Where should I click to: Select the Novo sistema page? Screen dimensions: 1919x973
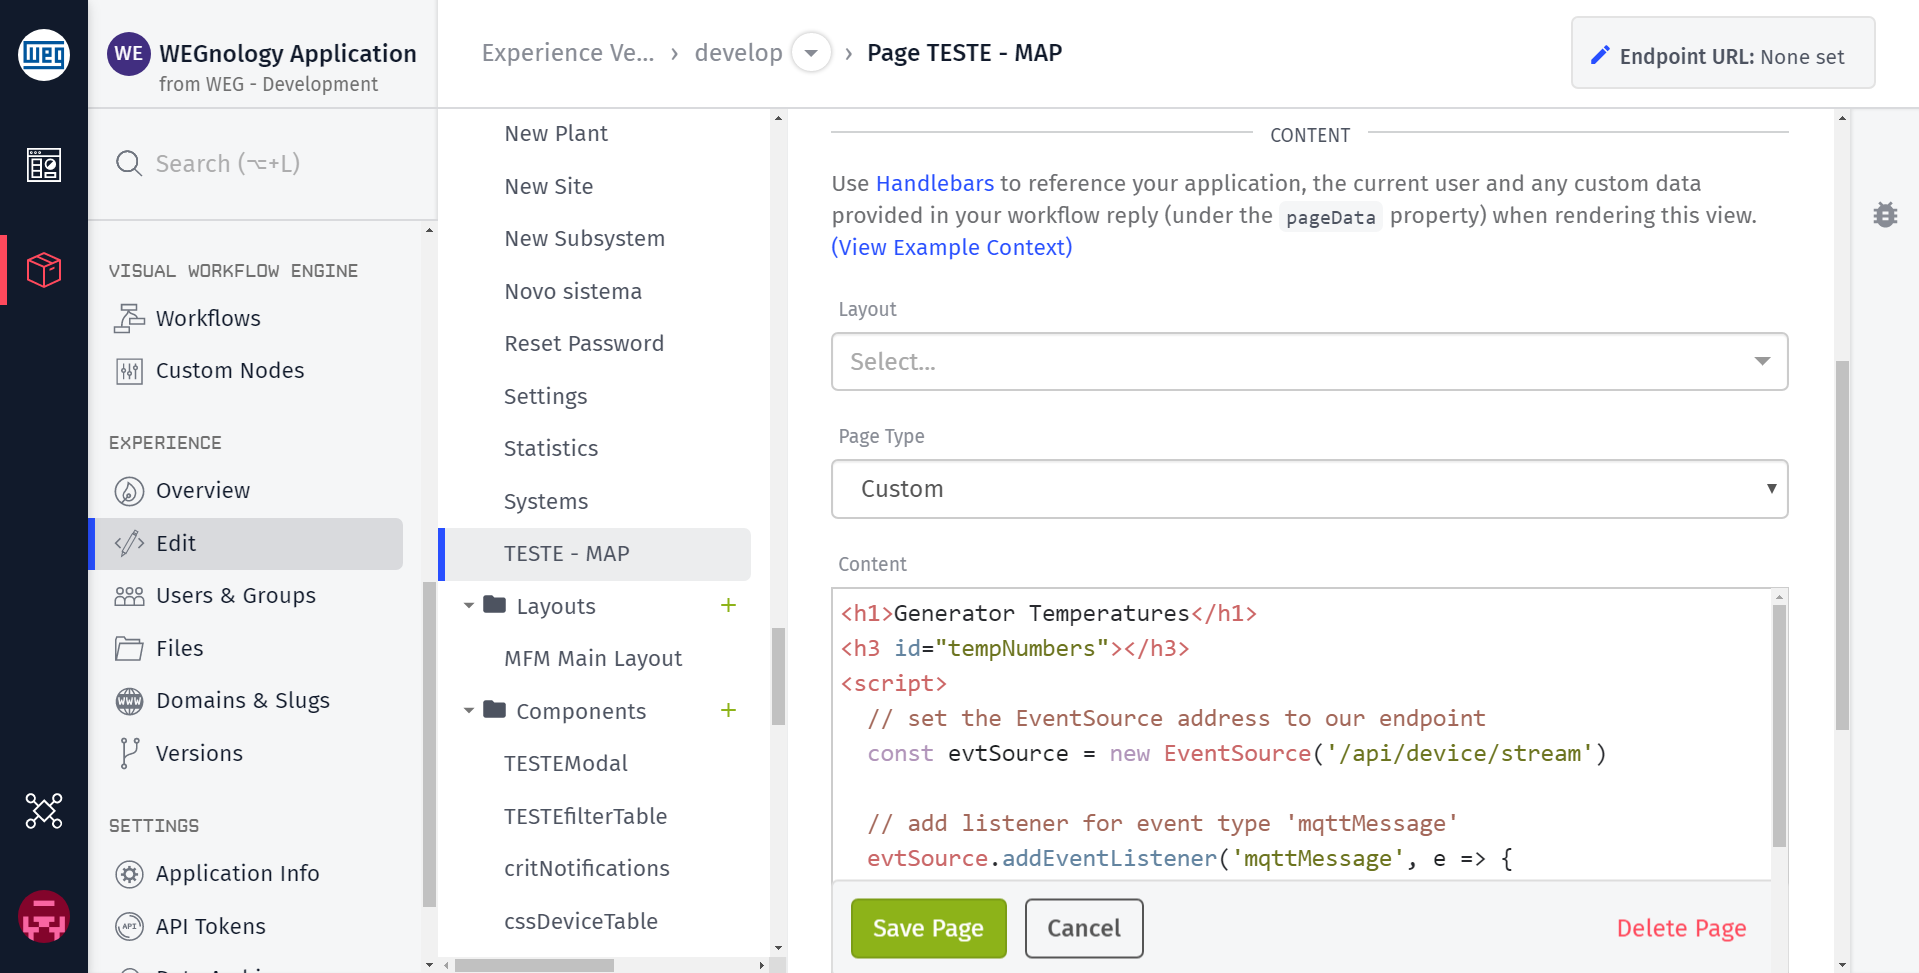573,291
